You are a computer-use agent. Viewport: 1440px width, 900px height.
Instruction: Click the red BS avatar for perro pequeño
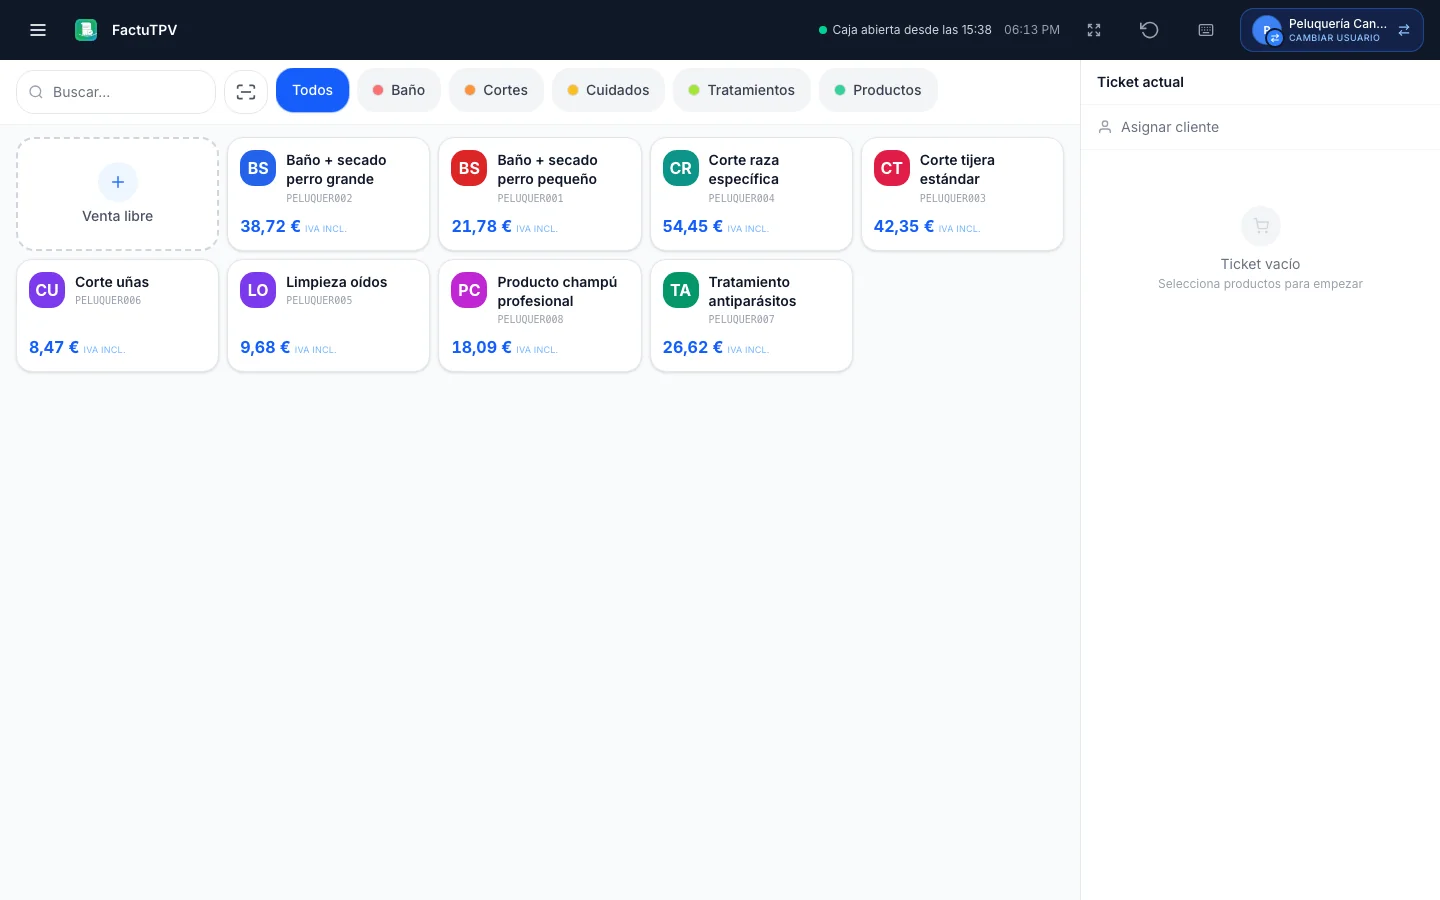pyautogui.click(x=469, y=168)
